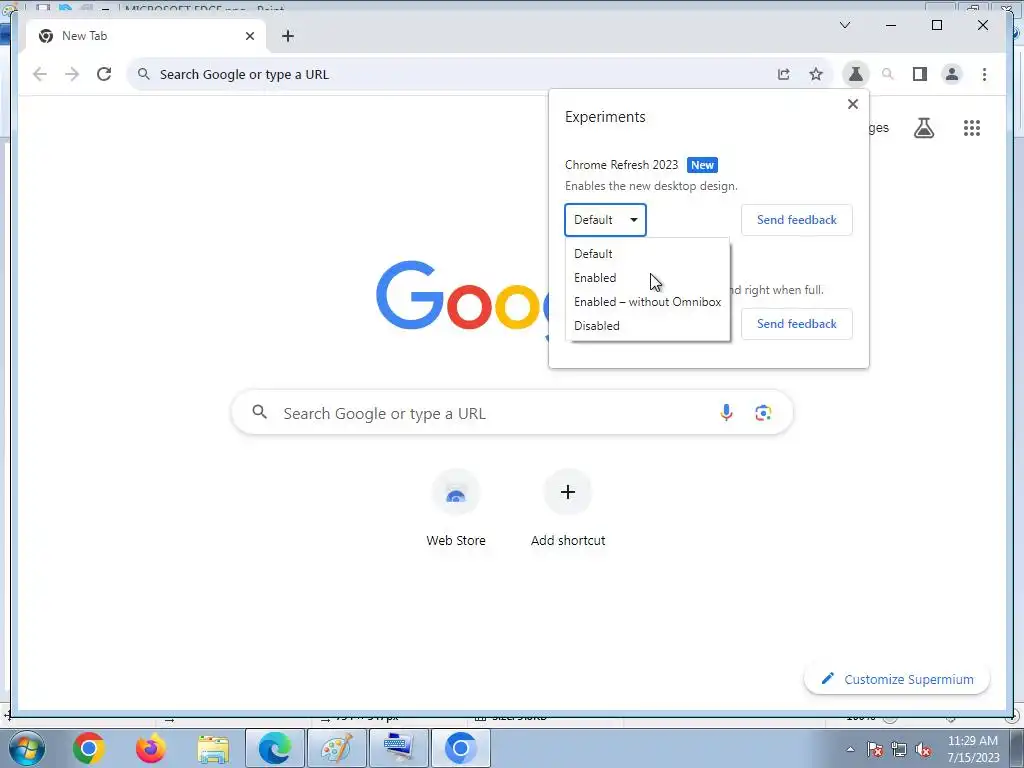This screenshot has height=768, width=1024.
Task: Click the back navigation arrow
Action: (x=40, y=74)
